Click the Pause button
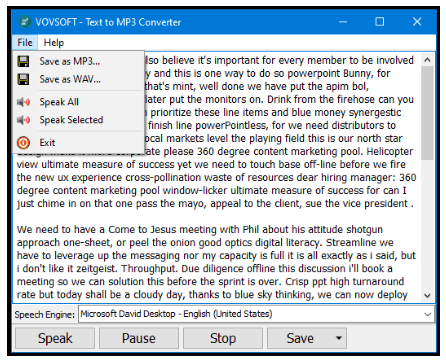The image size is (446, 363). 139,338
